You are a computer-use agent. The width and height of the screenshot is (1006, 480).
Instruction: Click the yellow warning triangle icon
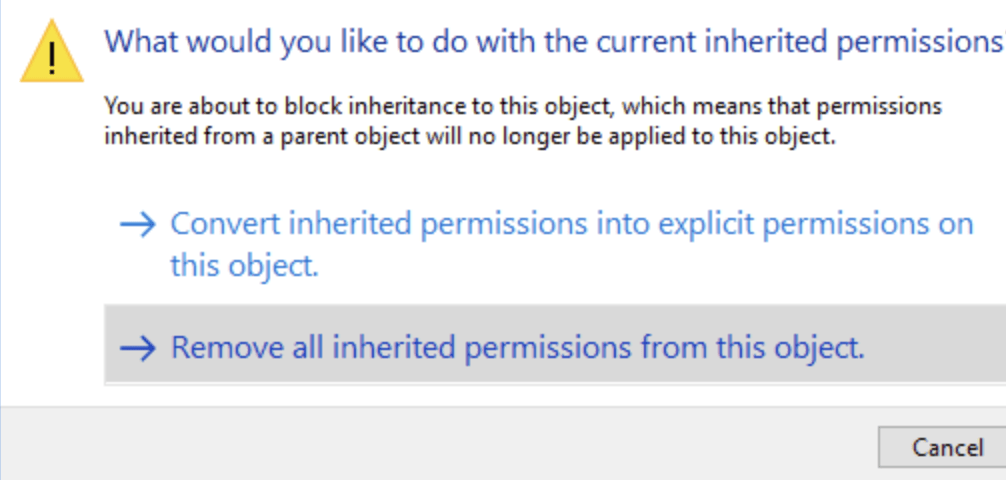[51, 50]
